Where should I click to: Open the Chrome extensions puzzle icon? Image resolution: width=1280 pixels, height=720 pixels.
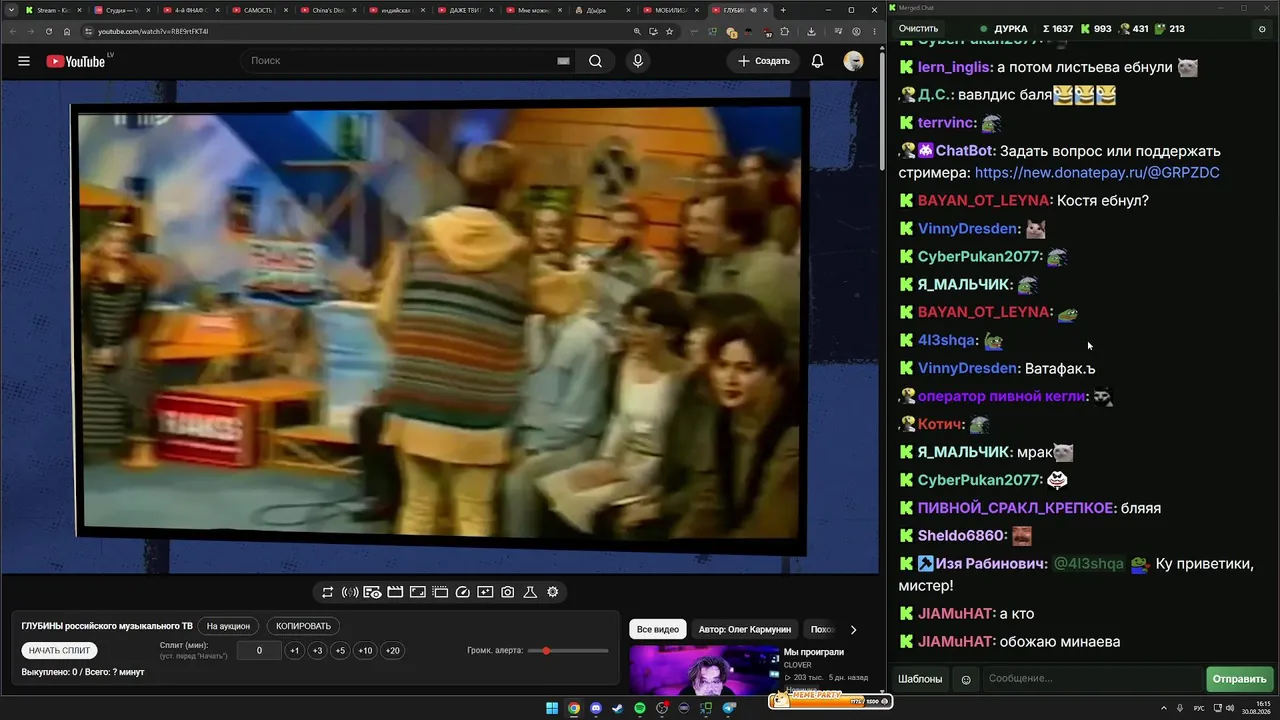pos(785,31)
